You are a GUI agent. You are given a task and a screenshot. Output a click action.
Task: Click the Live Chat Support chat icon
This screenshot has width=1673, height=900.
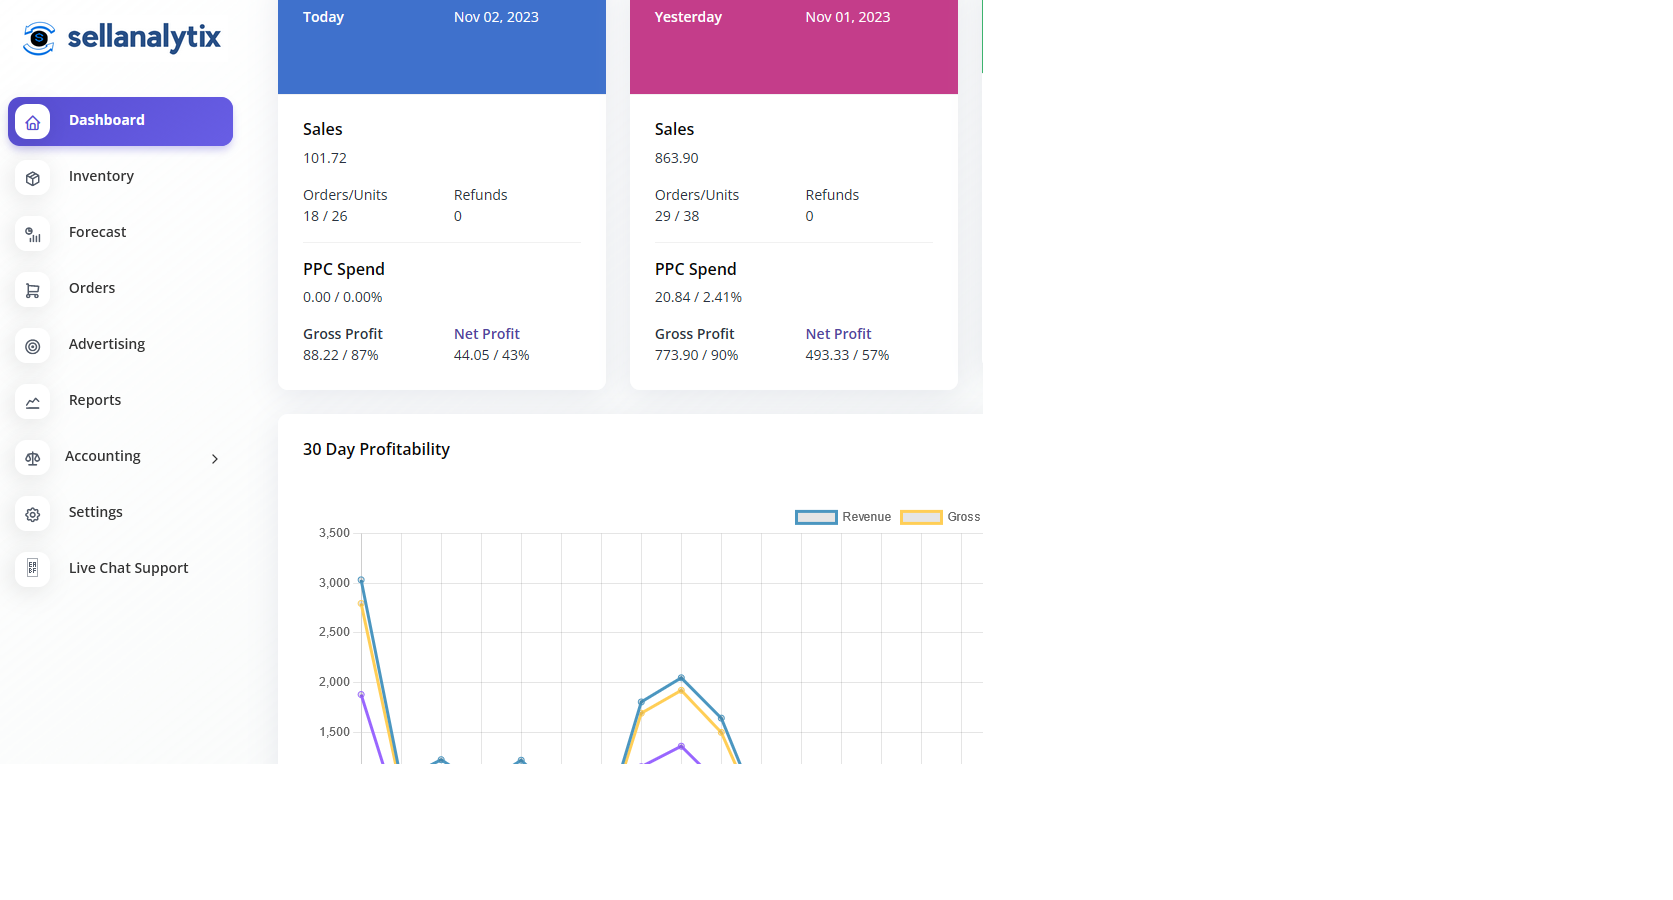pyautogui.click(x=33, y=570)
